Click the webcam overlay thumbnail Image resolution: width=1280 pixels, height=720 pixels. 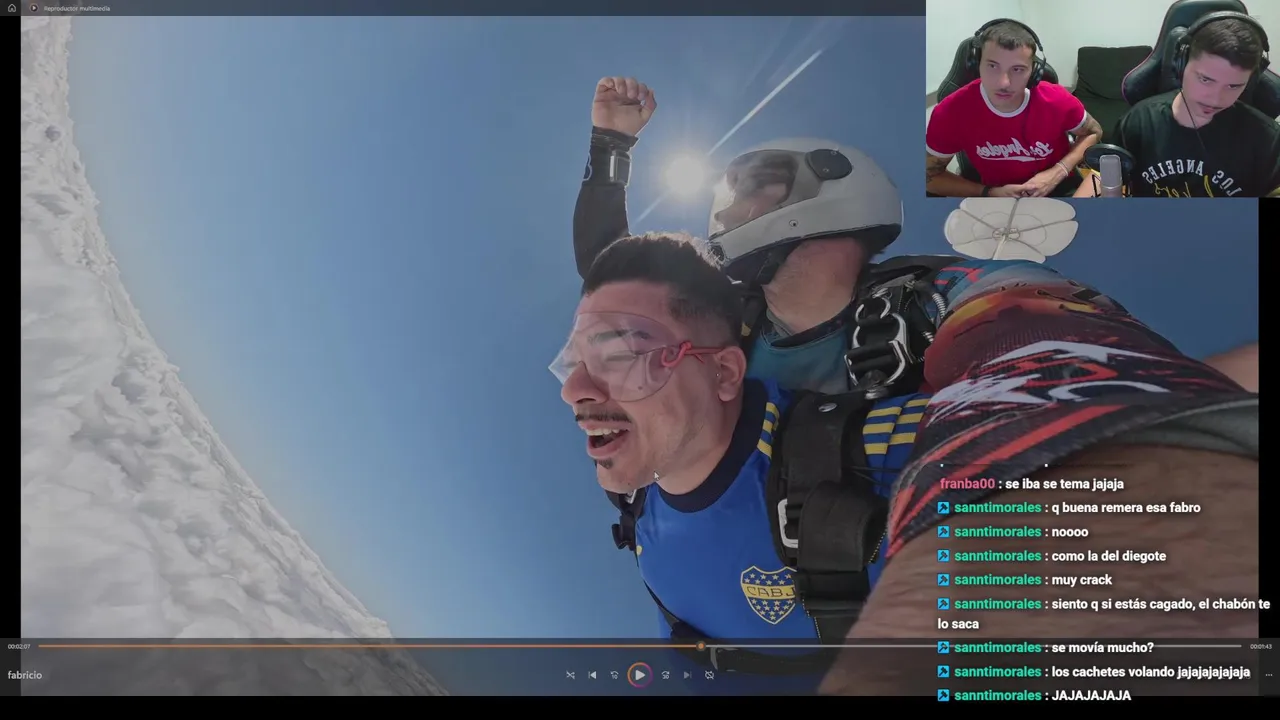[x=1103, y=98]
